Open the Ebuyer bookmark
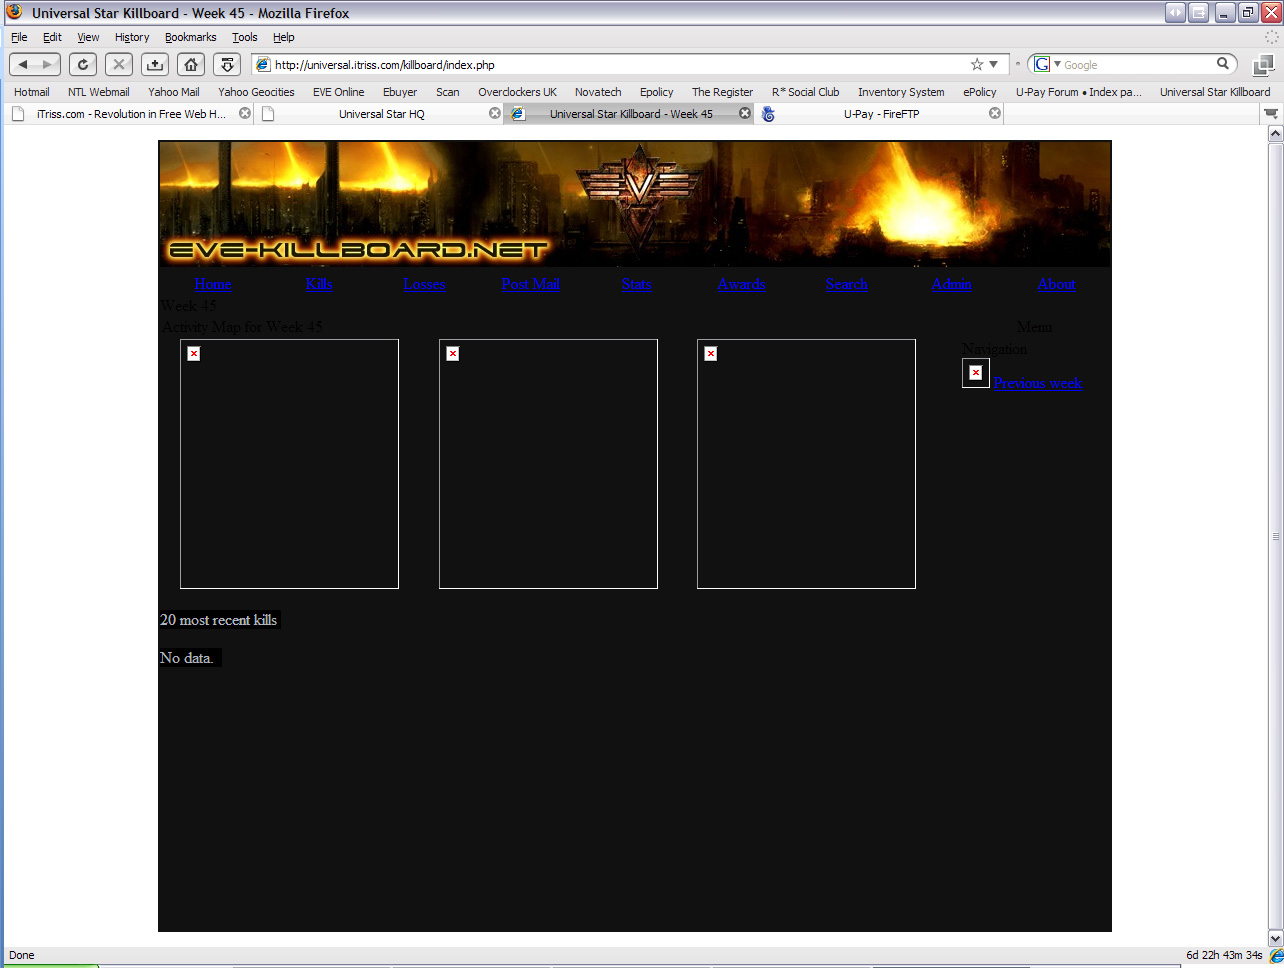Screen dimensions: 1284x968 [x=400, y=92]
